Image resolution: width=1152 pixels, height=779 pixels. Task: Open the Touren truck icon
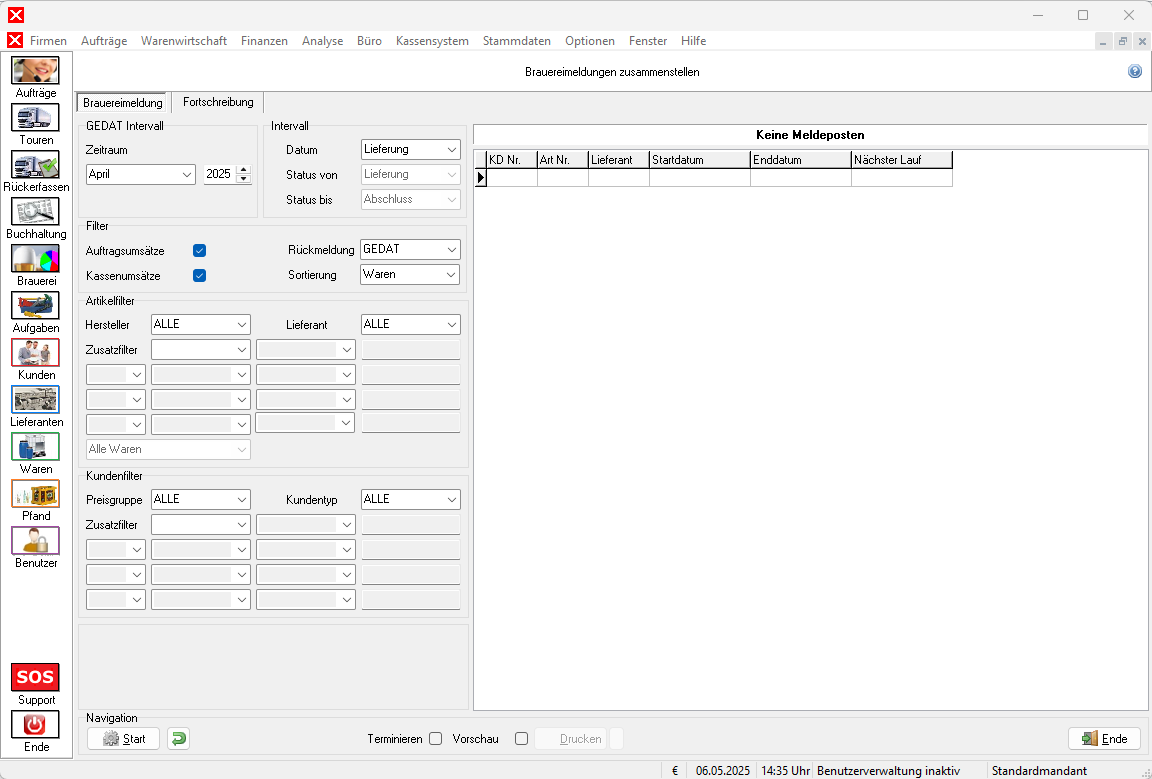[x=35, y=118]
